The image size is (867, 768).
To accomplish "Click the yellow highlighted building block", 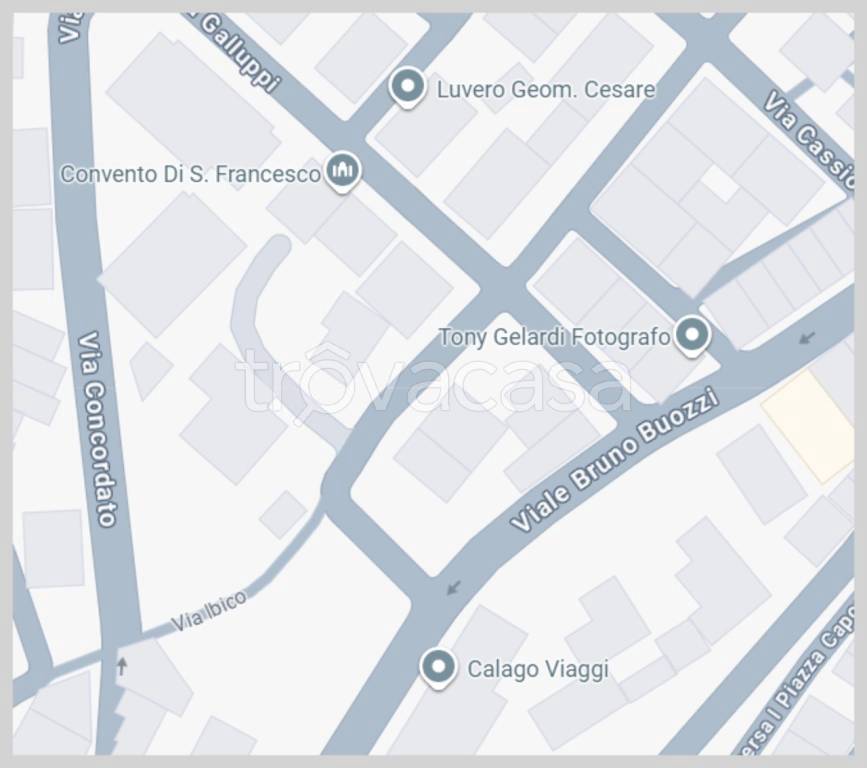I will [808, 427].
